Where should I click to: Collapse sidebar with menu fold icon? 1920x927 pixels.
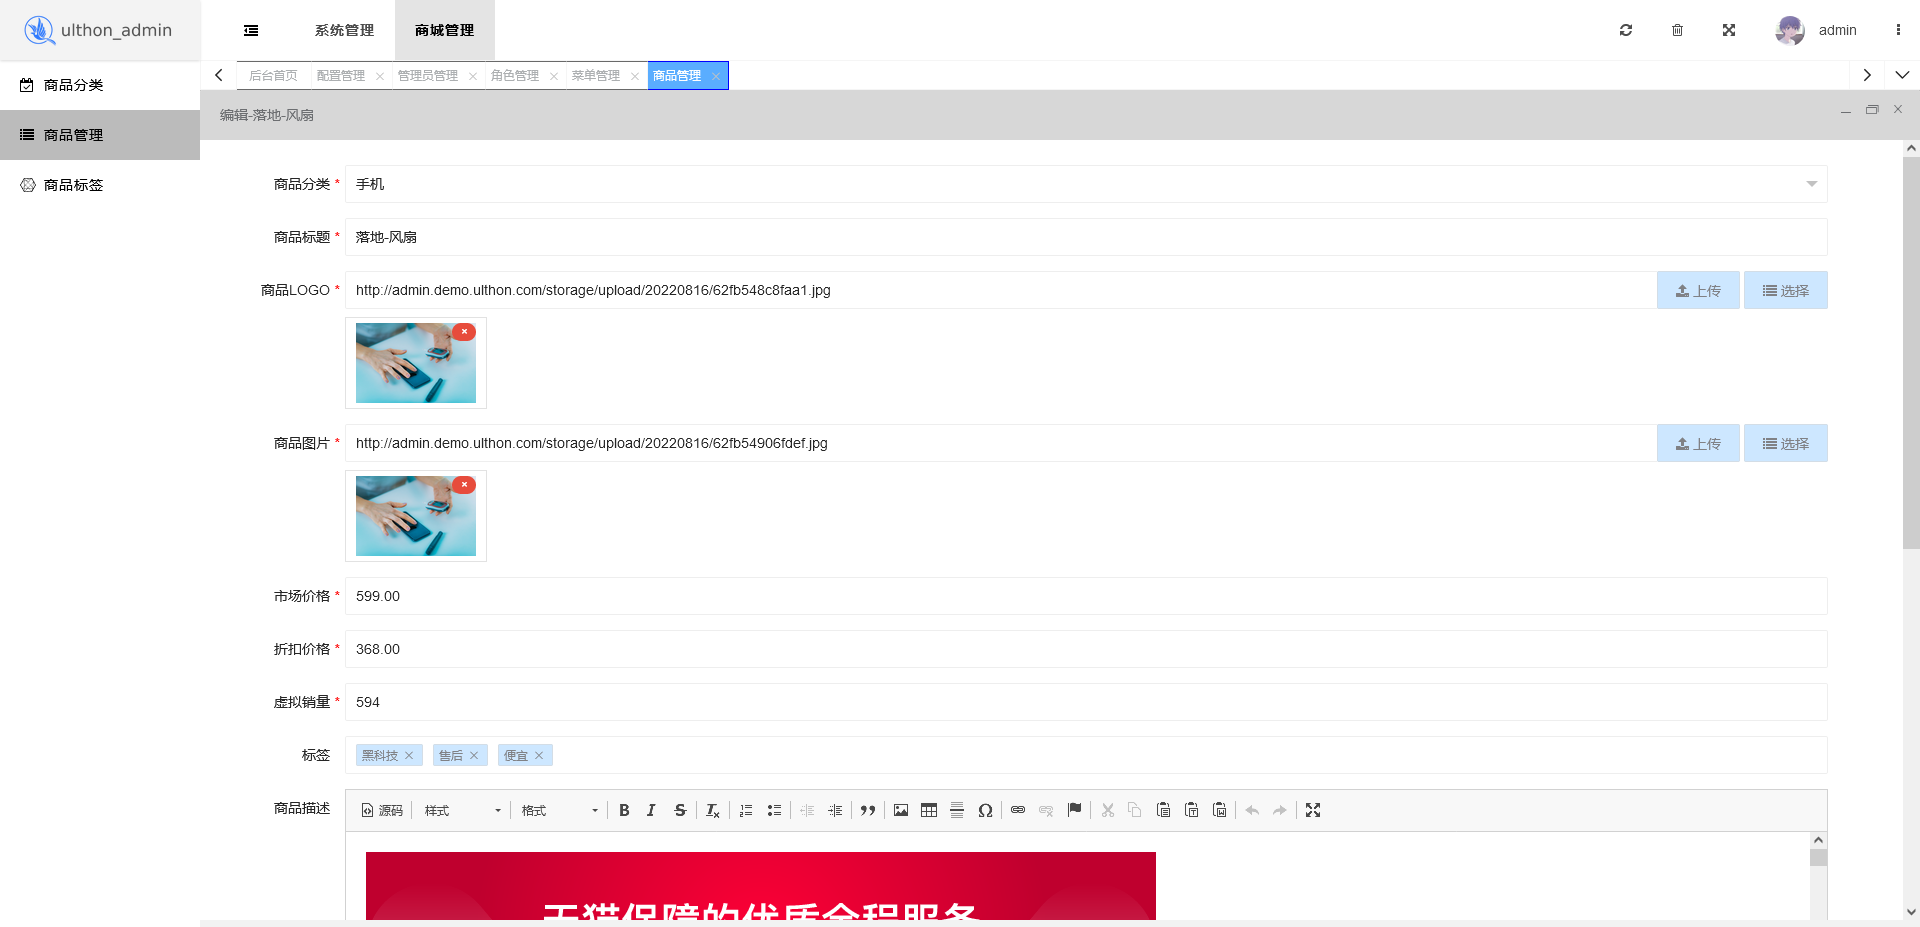tap(251, 30)
